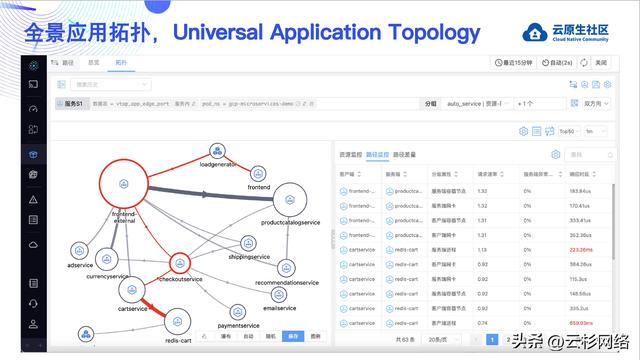Click the redis-cart node in the graph
Screen dimensions: 640x360
(178, 322)
